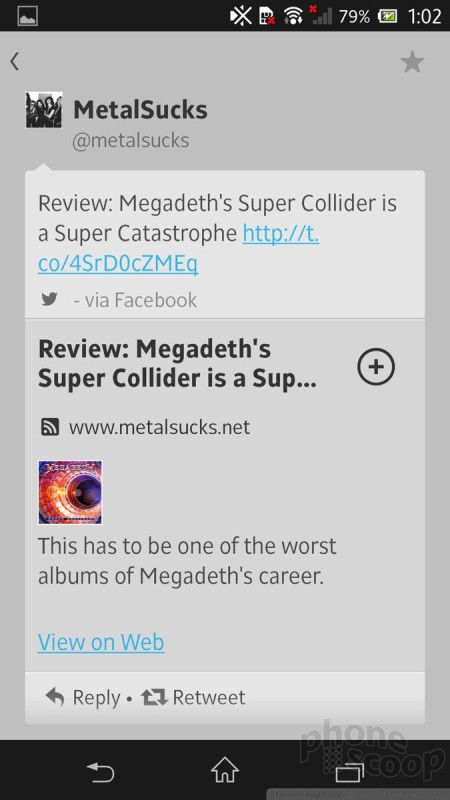Go to the Android home screen
450x800 pixels.
click(225, 770)
